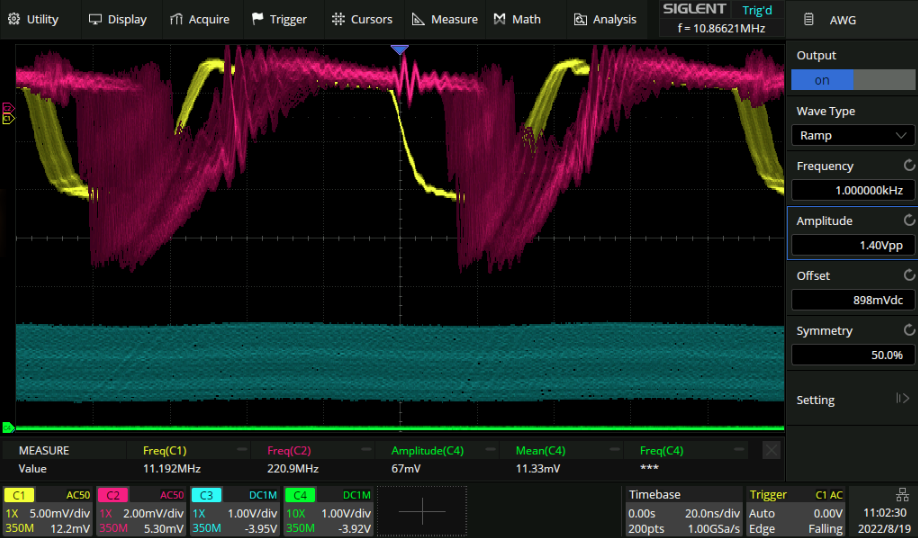The width and height of the screenshot is (918, 538).
Task: Open the Trigger info box settings
Action: click(795, 511)
